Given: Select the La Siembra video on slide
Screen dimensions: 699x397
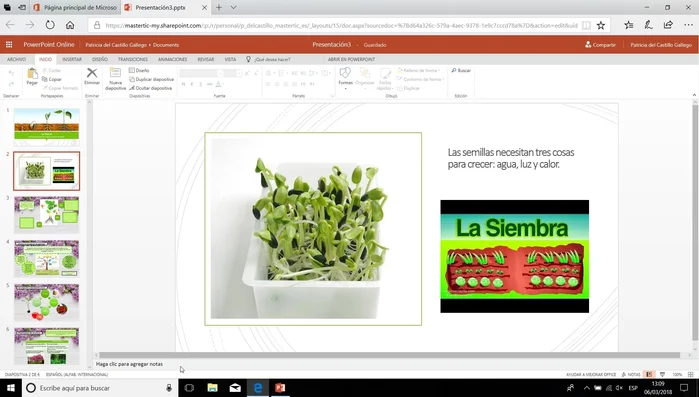Looking at the screenshot, I should pyautogui.click(x=514, y=256).
